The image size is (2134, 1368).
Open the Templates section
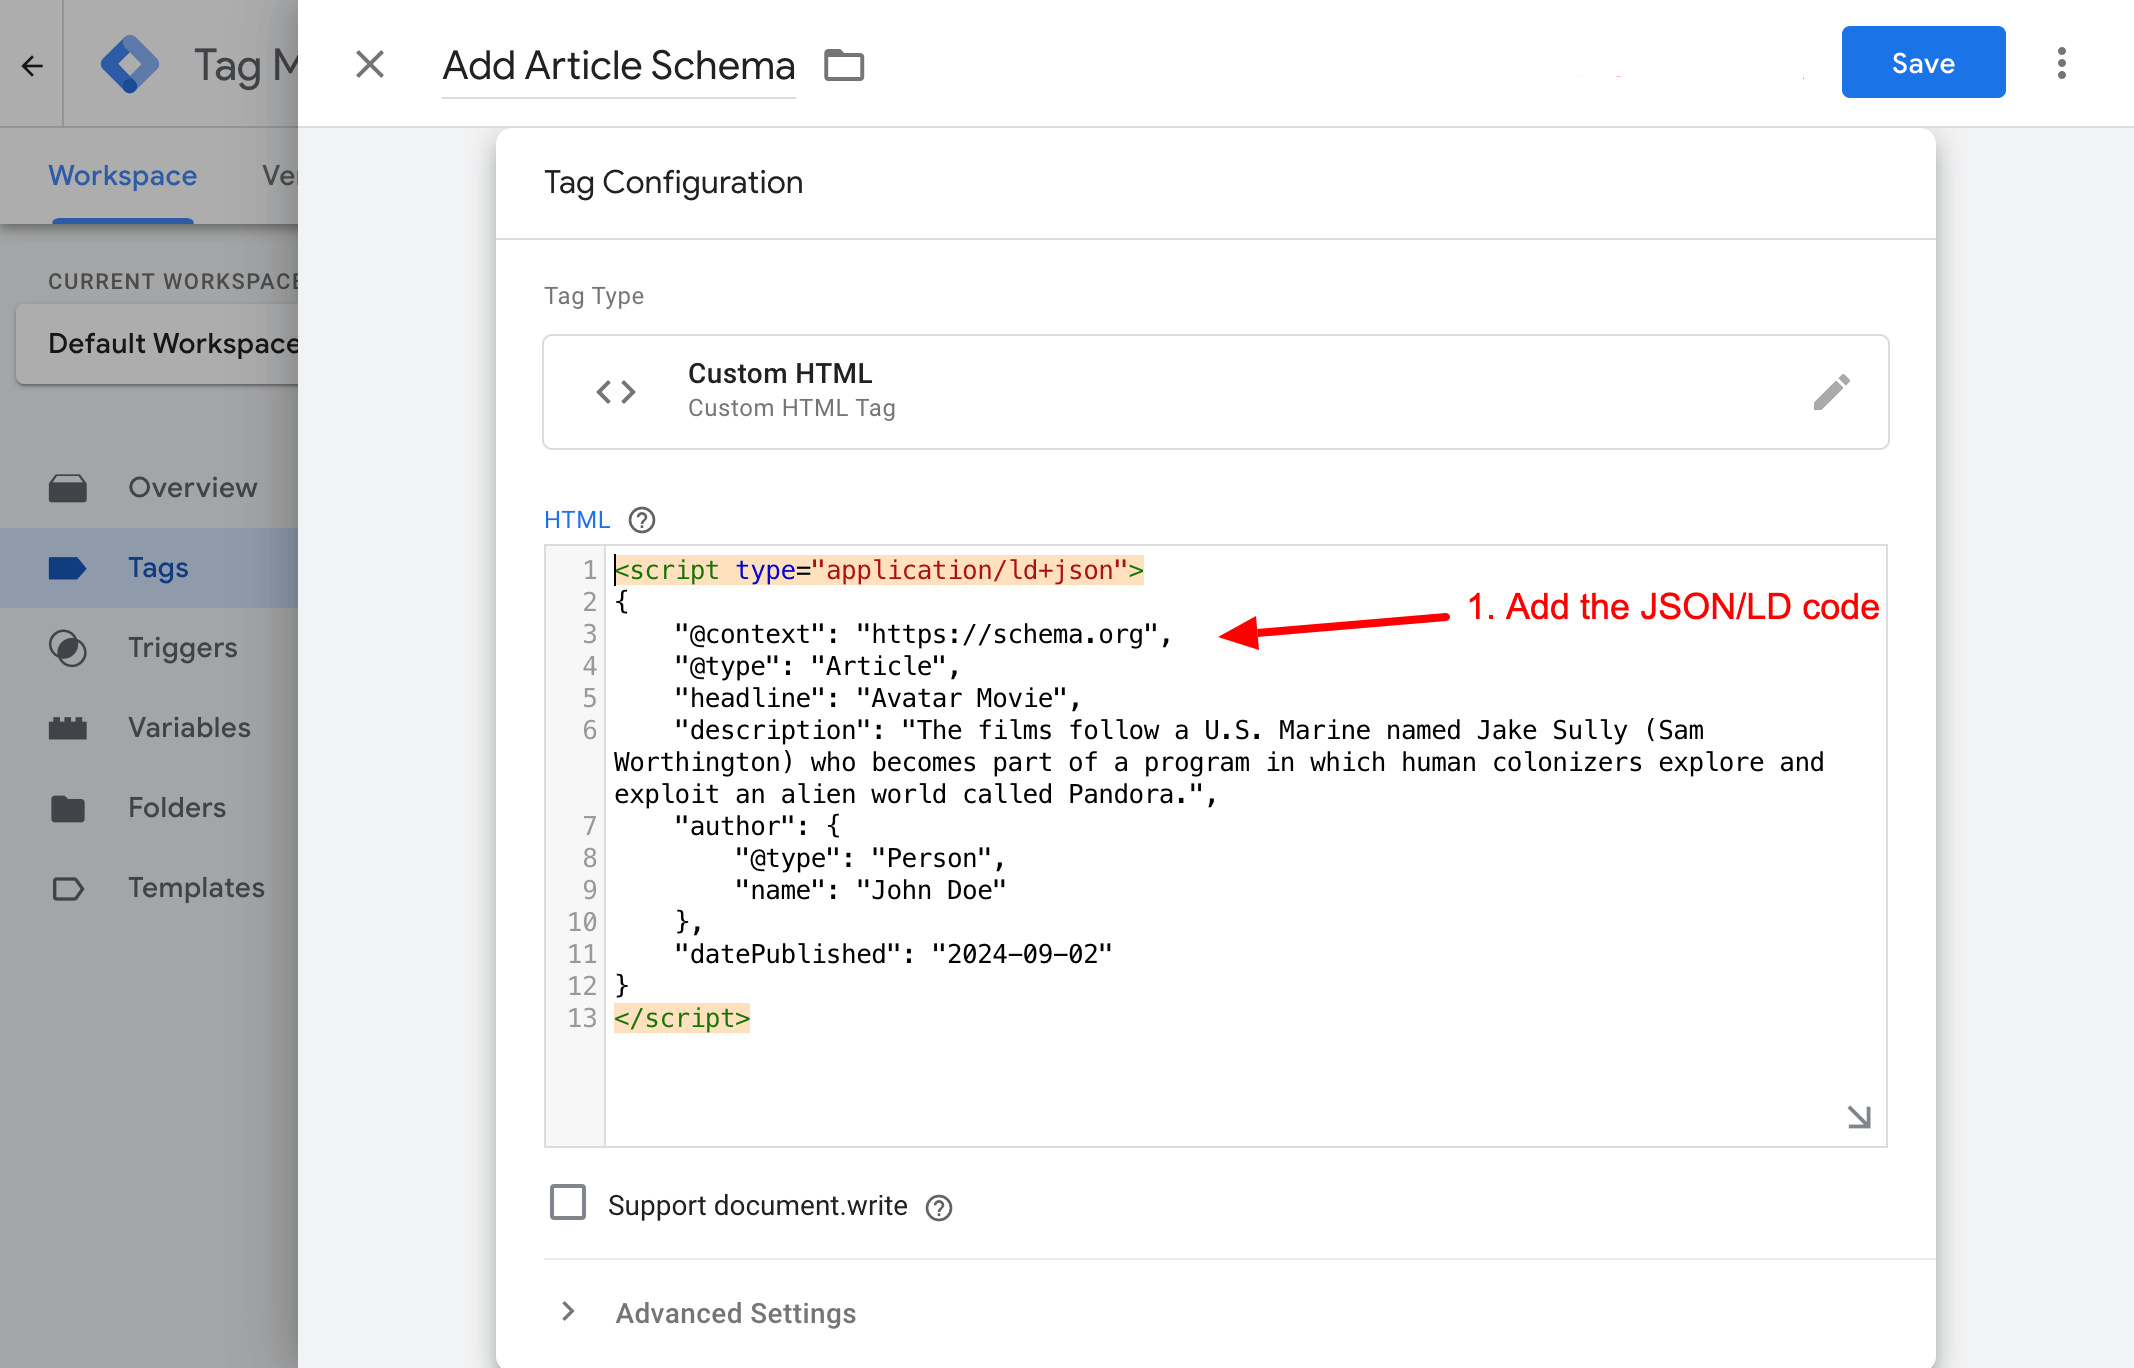pyautogui.click(x=196, y=887)
